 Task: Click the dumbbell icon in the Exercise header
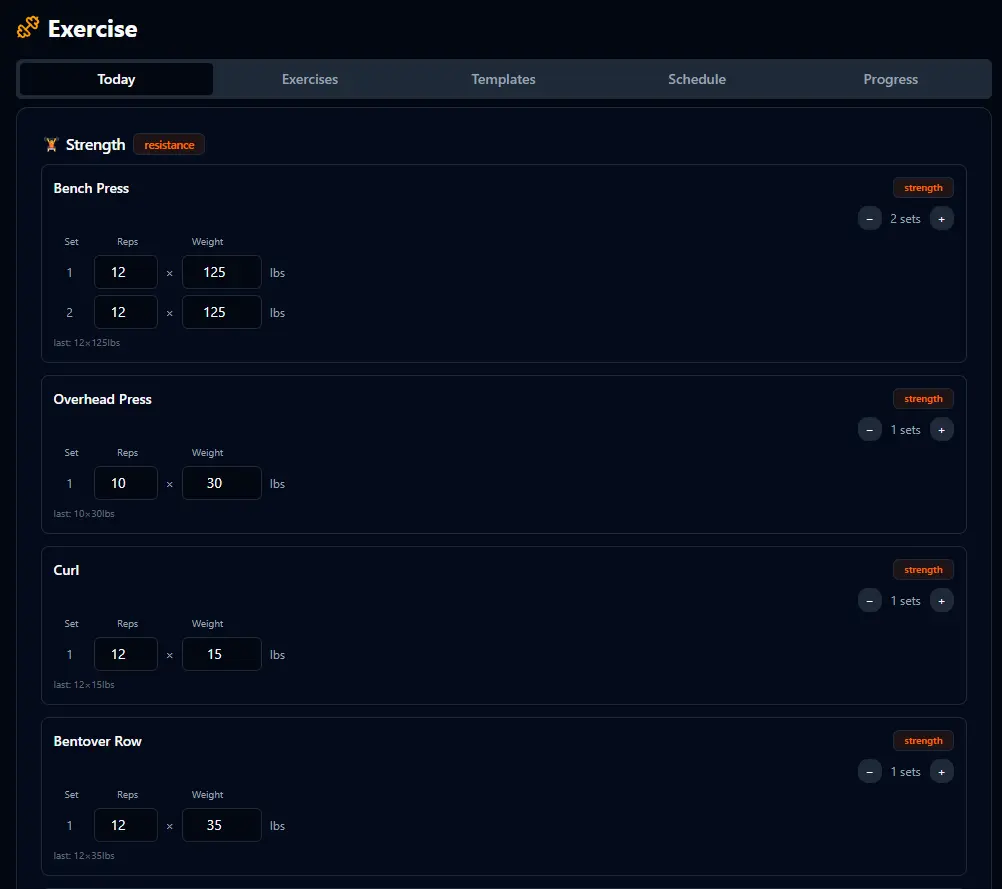pos(26,27)
